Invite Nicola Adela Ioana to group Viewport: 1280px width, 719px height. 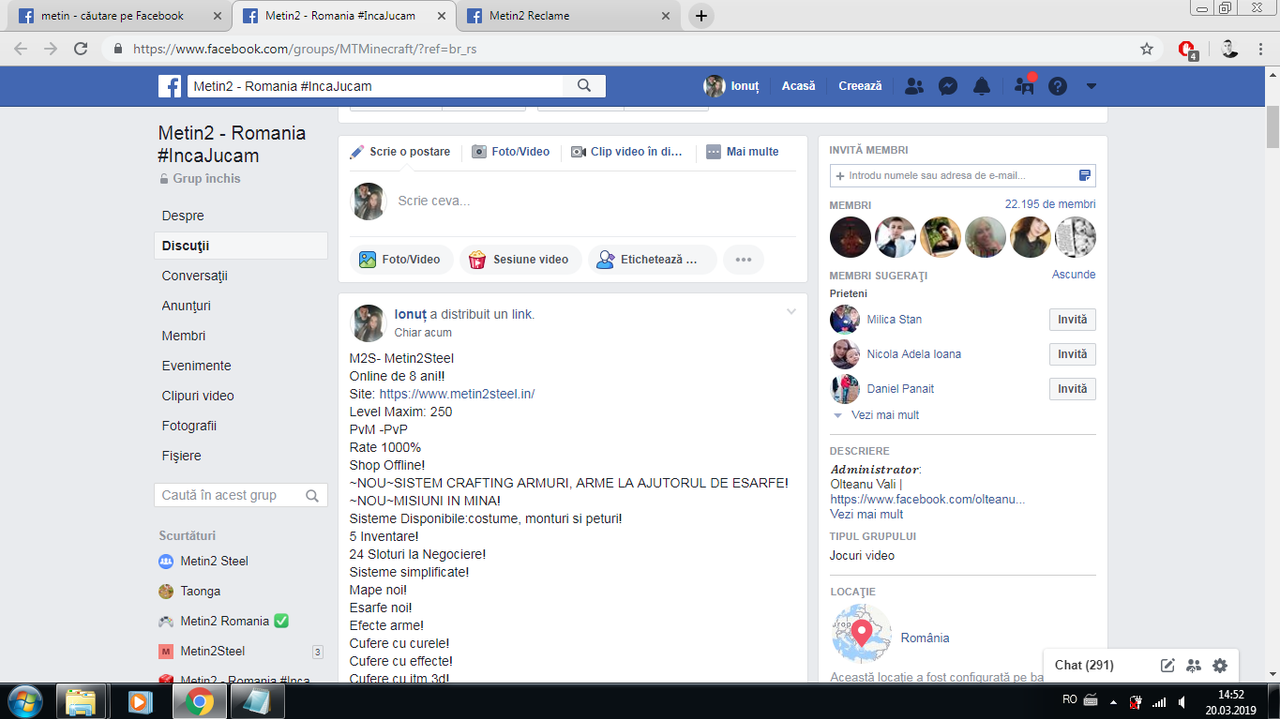1072,354
